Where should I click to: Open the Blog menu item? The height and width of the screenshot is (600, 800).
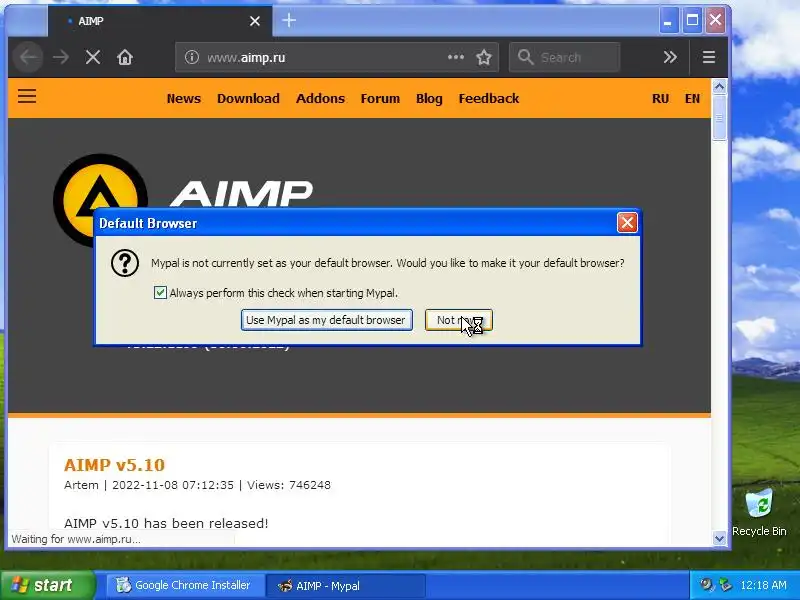click(429, 99)
